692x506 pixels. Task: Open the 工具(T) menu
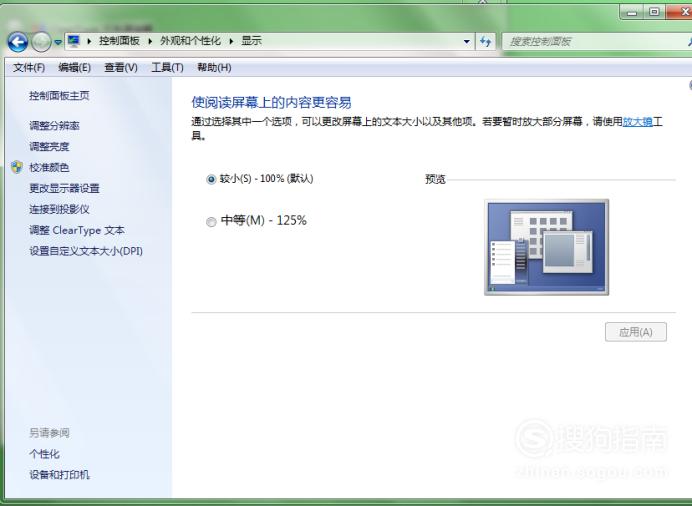coord(167,67)
